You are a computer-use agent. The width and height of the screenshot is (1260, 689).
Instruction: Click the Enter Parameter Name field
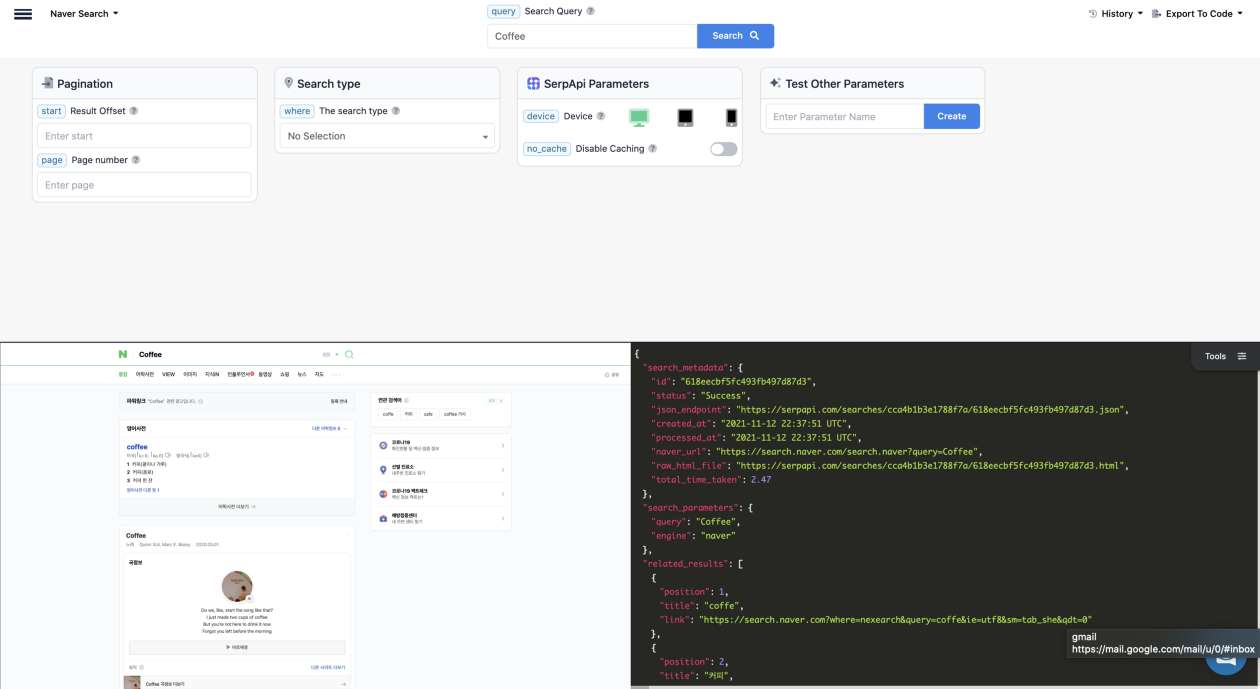coord(845,117)
